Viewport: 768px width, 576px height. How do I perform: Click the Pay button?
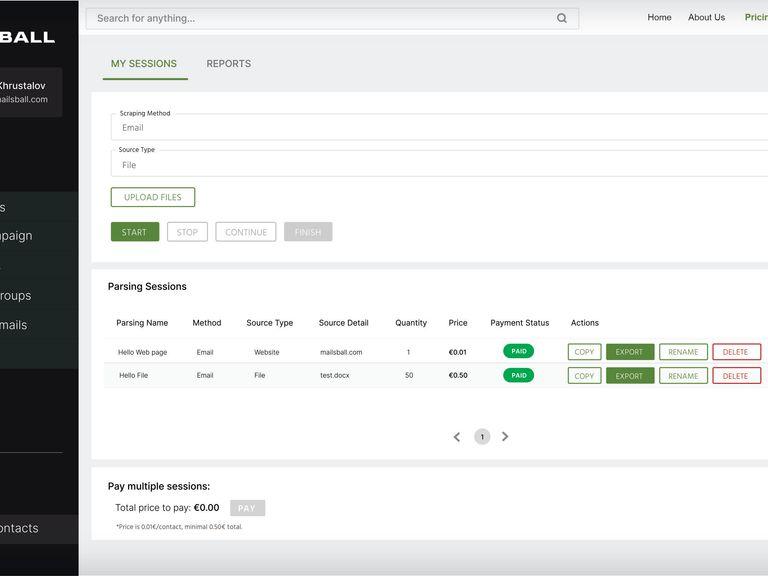[x=247, y=508]
